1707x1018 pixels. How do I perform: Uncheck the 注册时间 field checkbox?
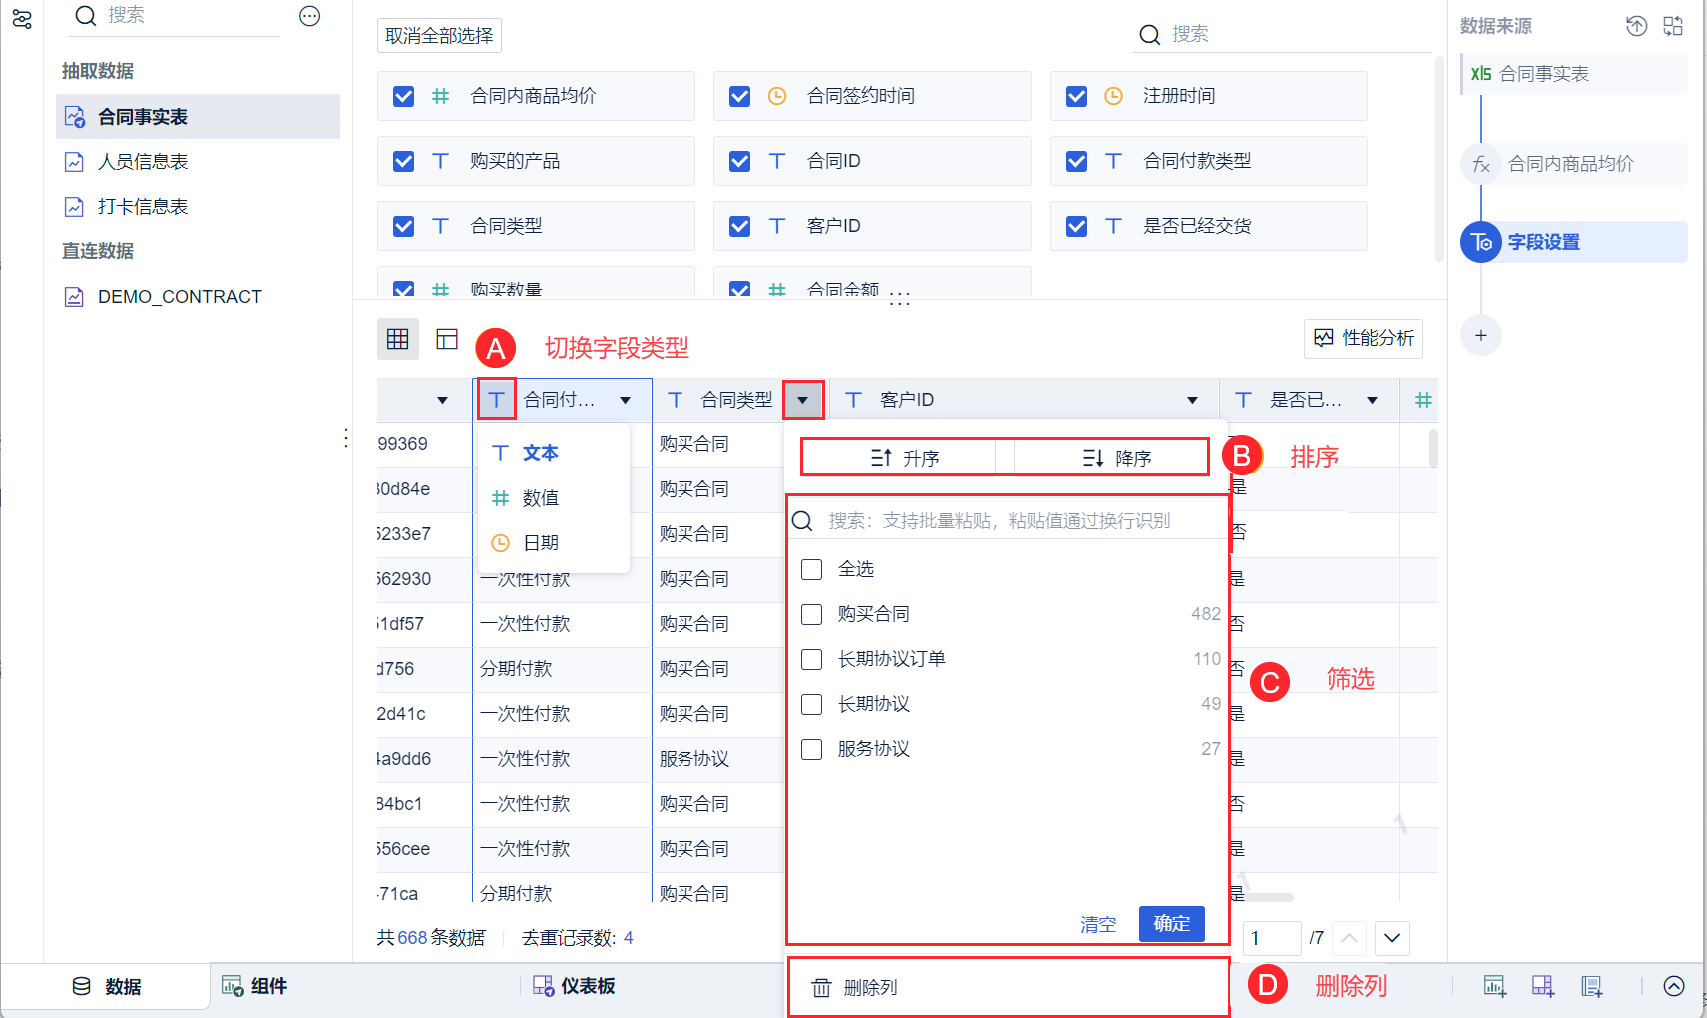[1077, 96]
